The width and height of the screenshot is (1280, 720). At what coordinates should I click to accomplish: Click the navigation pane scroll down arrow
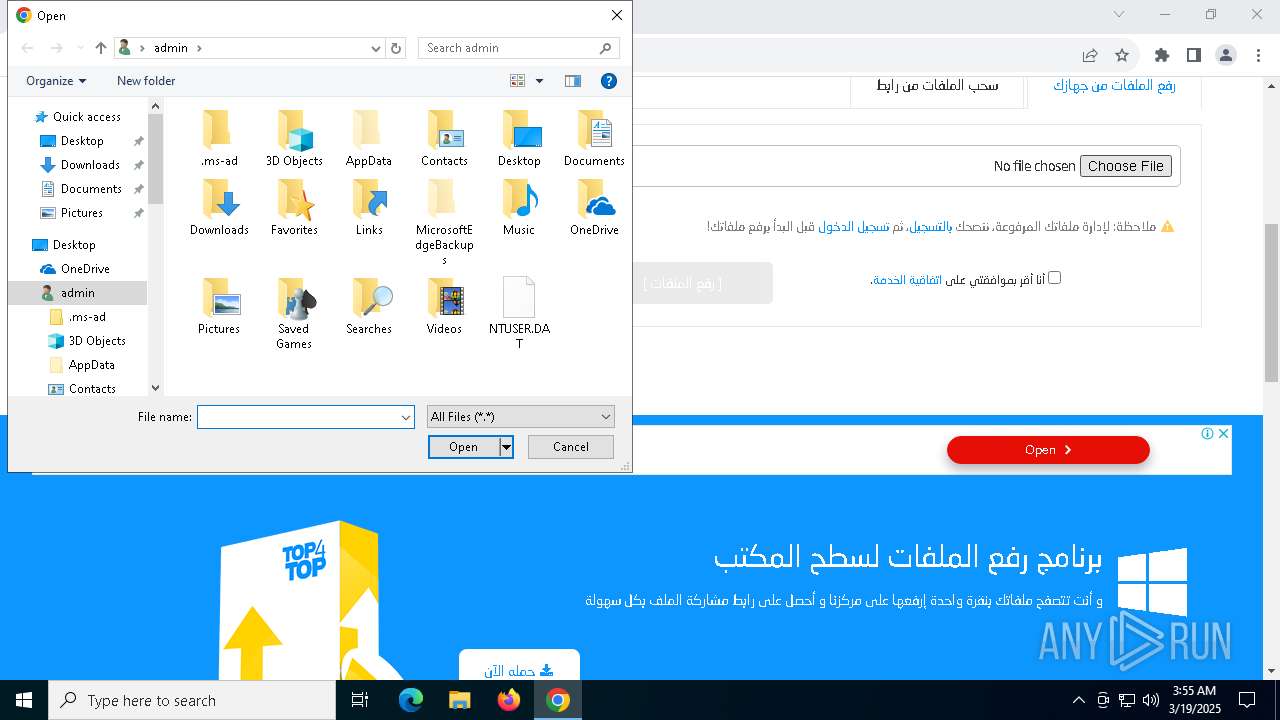tap(155, 389)
